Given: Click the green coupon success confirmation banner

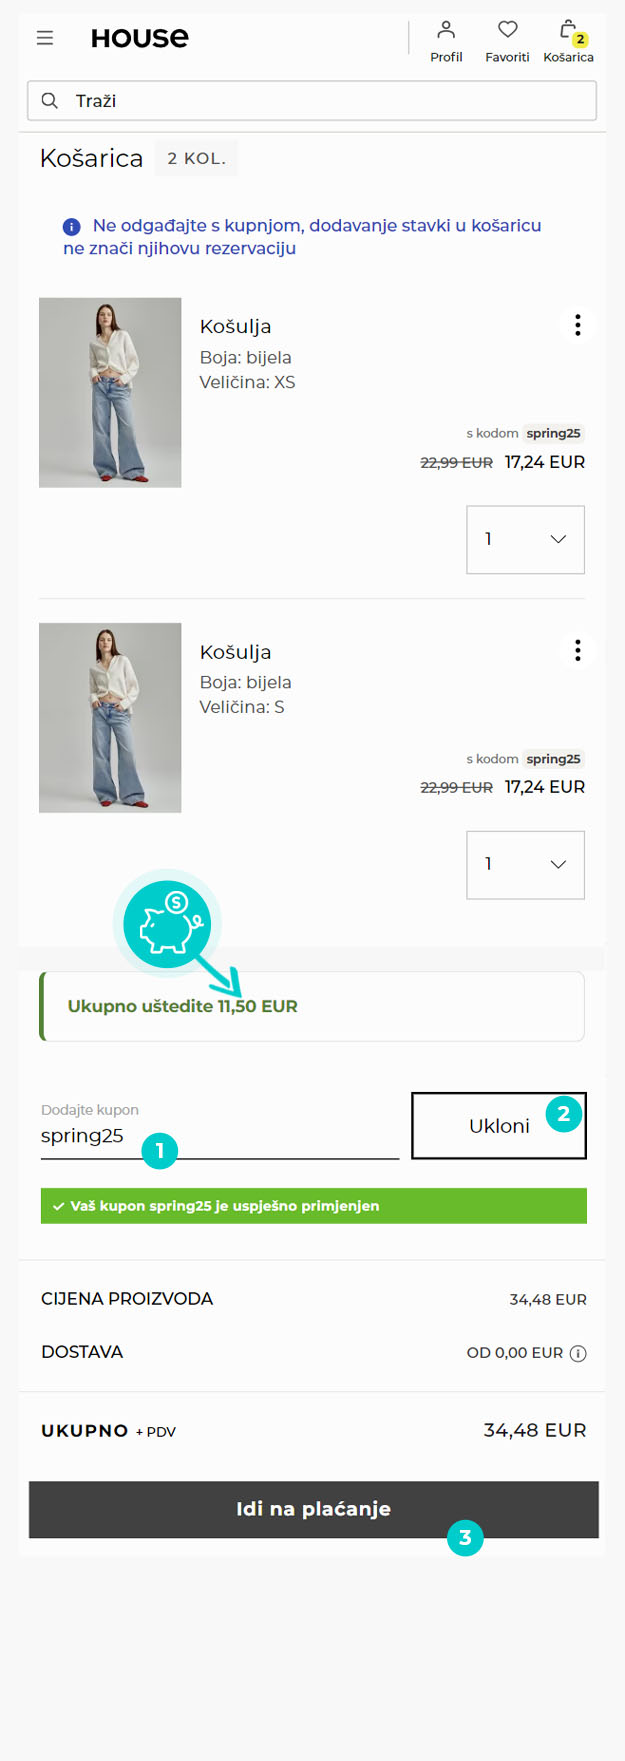Looking at the screenshot, I should tap(312, 1206).
